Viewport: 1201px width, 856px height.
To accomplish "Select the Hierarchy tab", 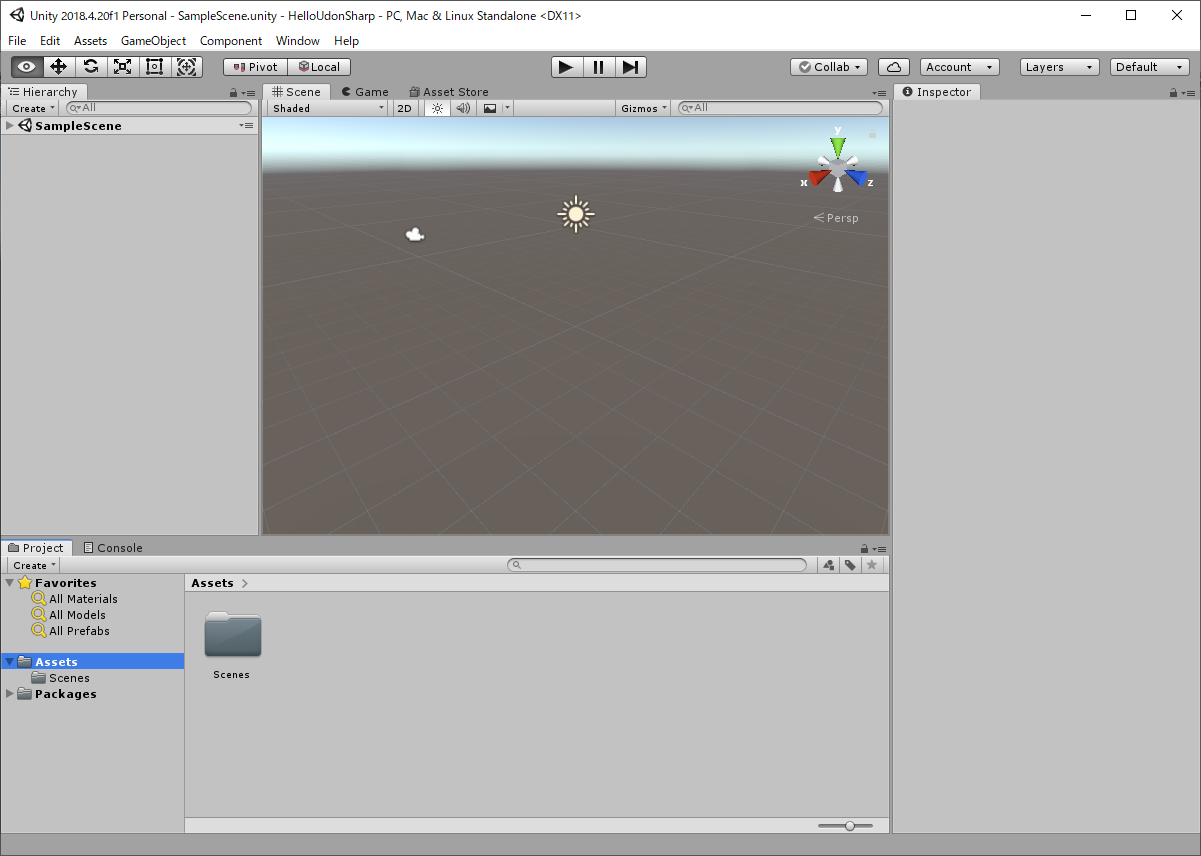I will 43,92.
